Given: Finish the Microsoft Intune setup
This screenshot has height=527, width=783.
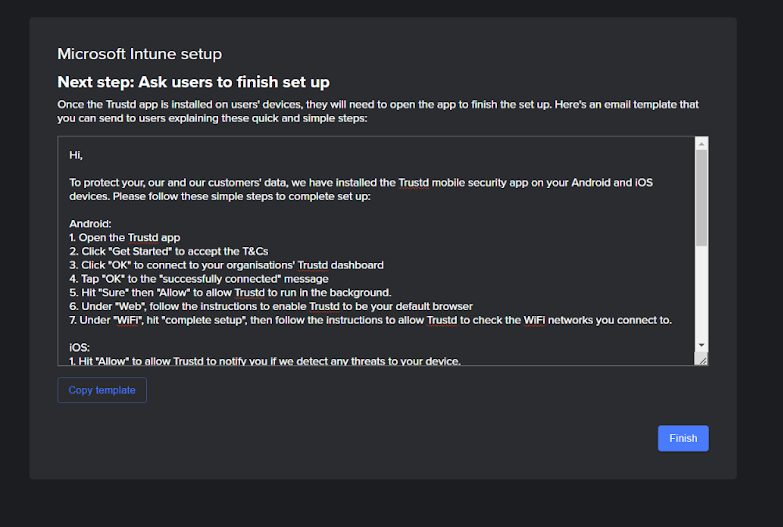Looking at the screenshot, I should click(683, 438).
